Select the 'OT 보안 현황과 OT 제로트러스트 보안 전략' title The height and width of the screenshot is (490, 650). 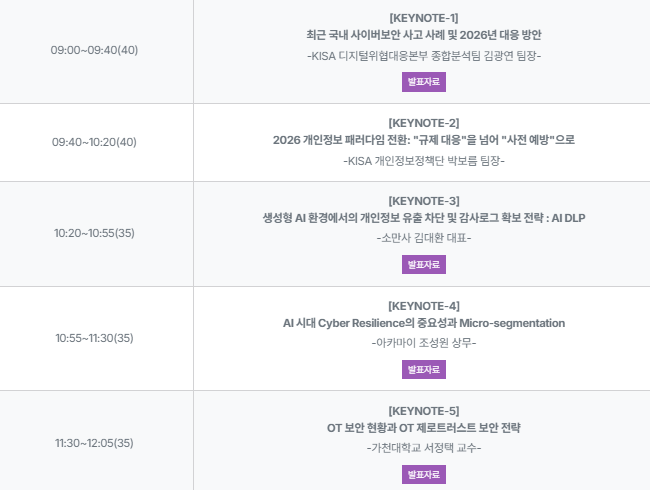[423, 428]
